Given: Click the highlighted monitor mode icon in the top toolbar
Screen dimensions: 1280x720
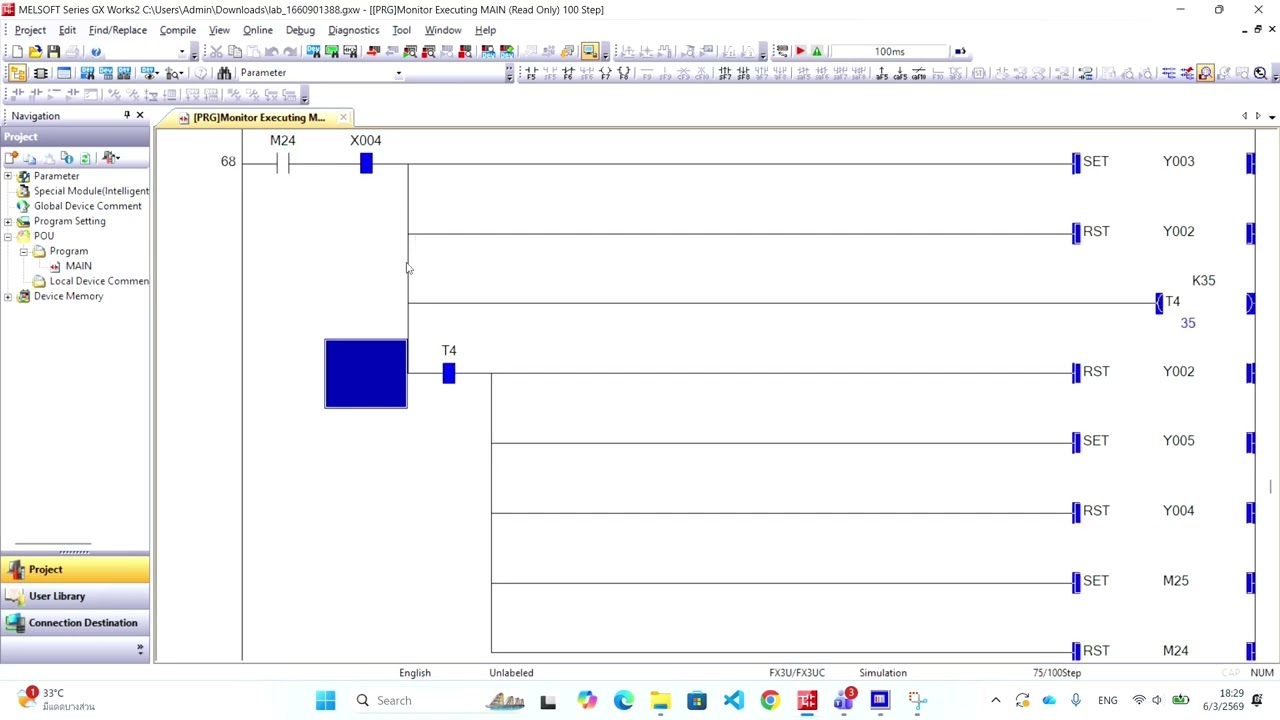Looking at the screenshot, I should point(588,51).
